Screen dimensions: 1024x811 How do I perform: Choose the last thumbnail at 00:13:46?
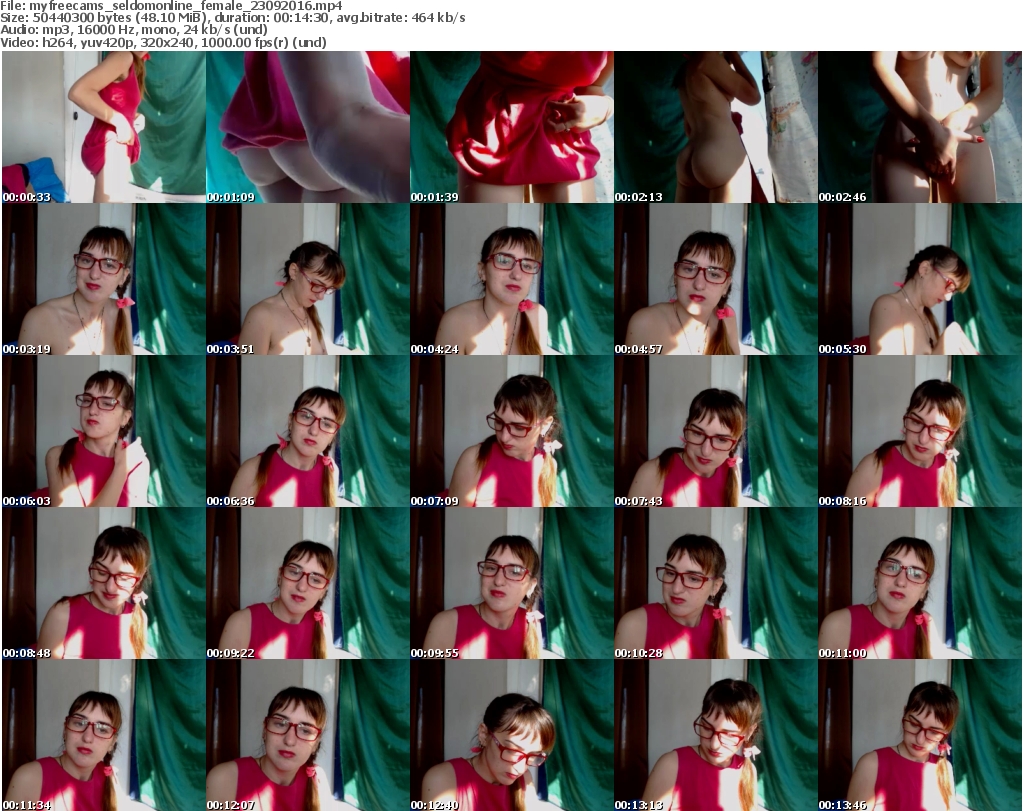point(919,735)
